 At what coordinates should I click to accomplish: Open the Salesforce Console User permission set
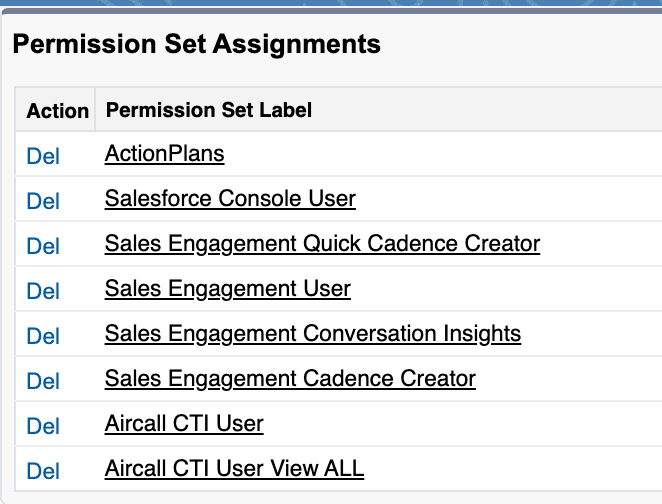230,199
